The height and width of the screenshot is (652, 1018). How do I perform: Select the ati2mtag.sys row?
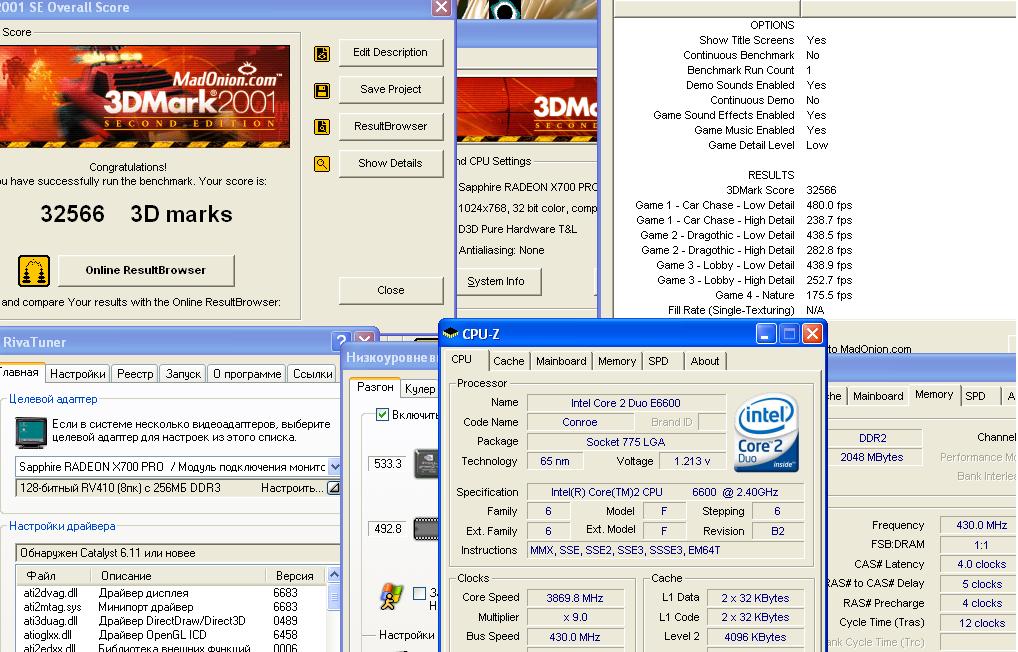(171, 607)
